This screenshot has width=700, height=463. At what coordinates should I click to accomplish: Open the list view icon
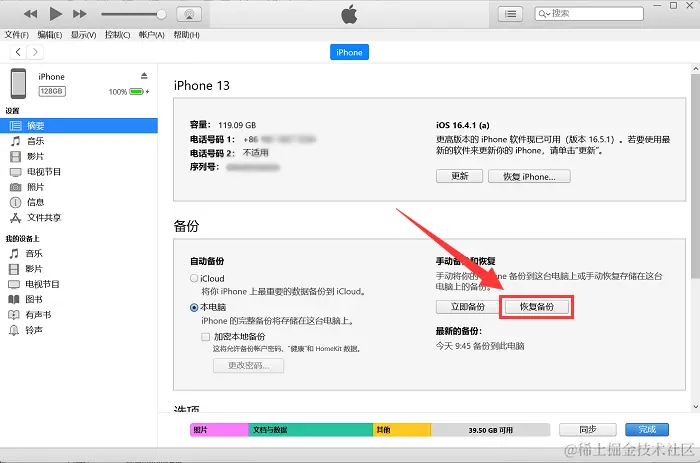pyautogui.click(x=510, y=14)
